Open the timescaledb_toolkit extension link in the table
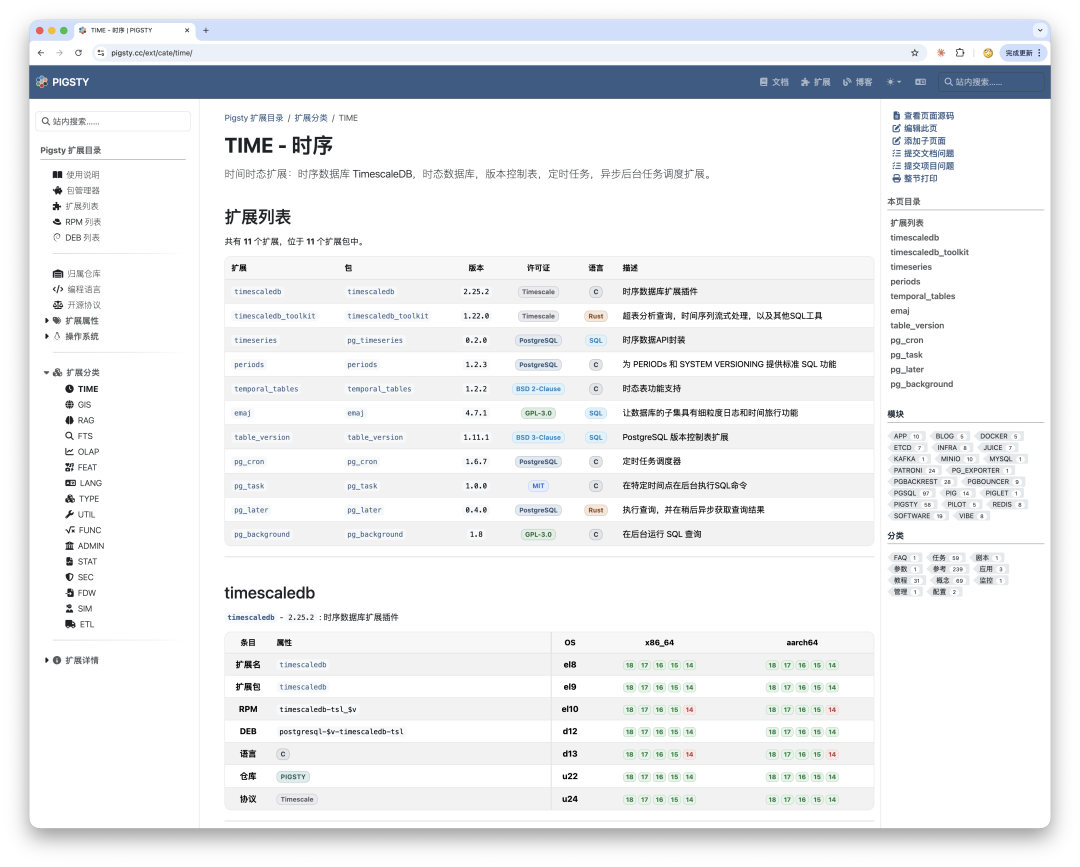 275,316
